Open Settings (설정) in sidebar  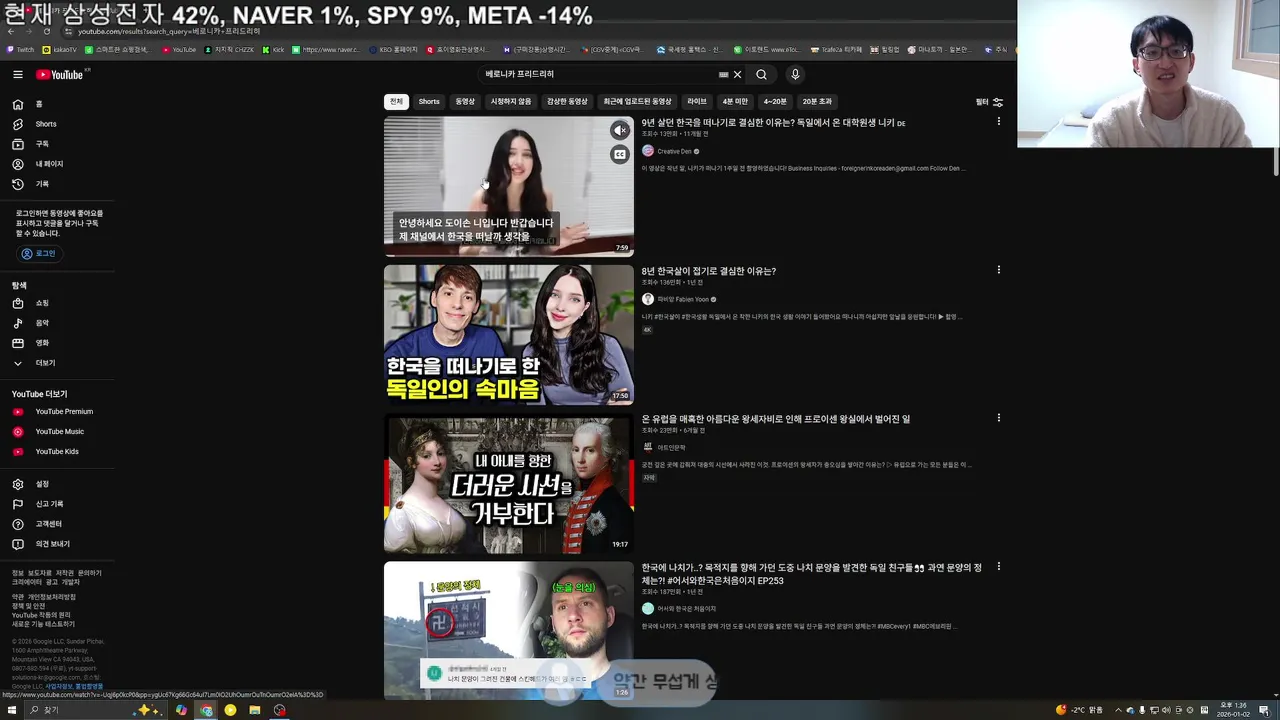coord(57,484)
